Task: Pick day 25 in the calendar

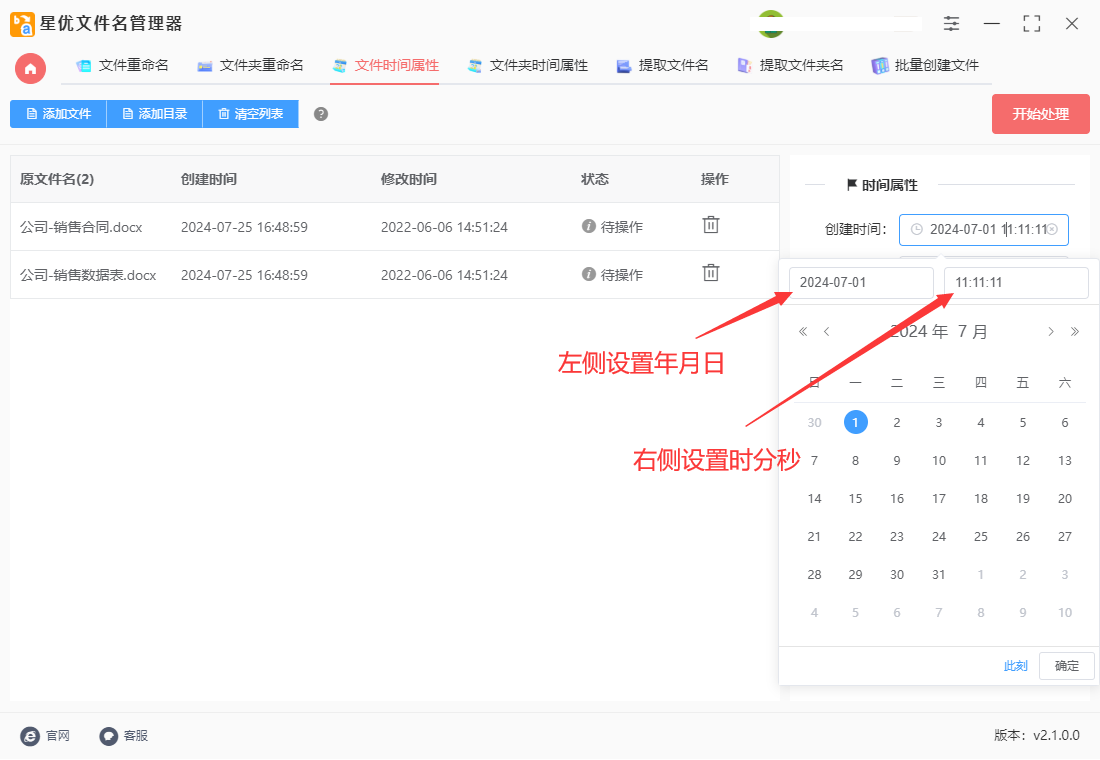Action: point(981,537)
